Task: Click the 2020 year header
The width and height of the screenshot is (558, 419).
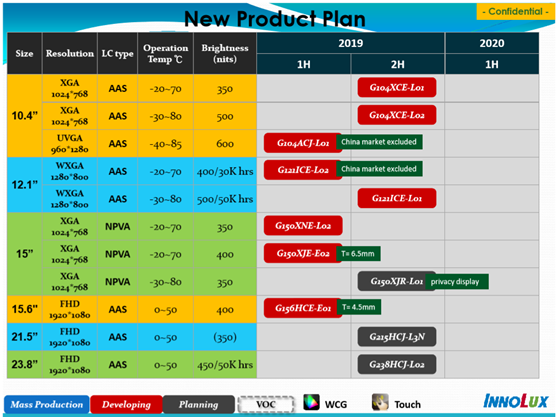Action: 492,43
